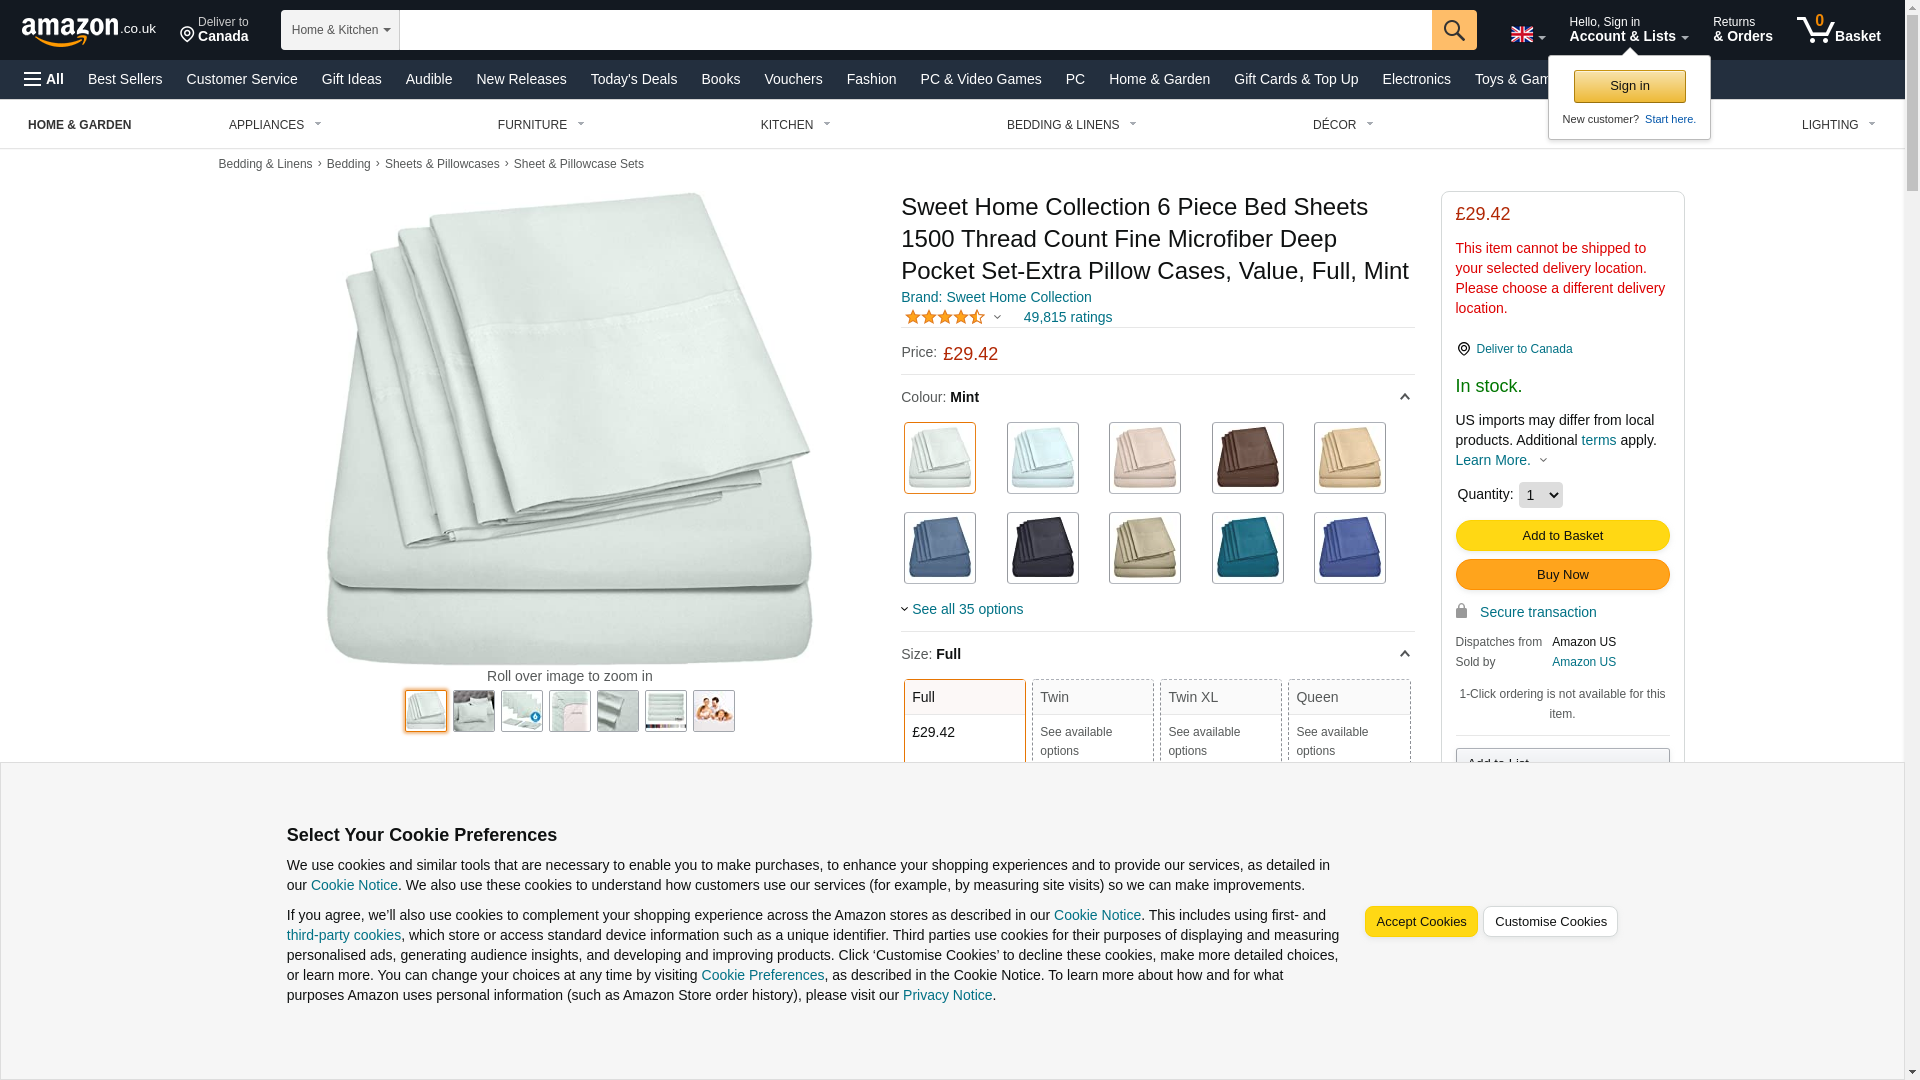Click the search magnifier button
The height and width of the screenshot is (1080, 1920).
pos(1453,30)
